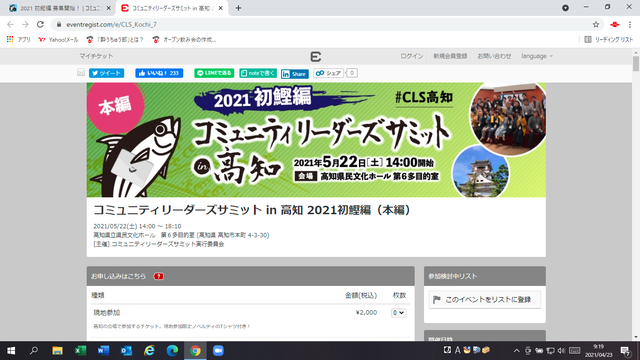The width and height of the screenshot is (640, 360).
Task: Open a new browser tab
Action: pos(238,8)
